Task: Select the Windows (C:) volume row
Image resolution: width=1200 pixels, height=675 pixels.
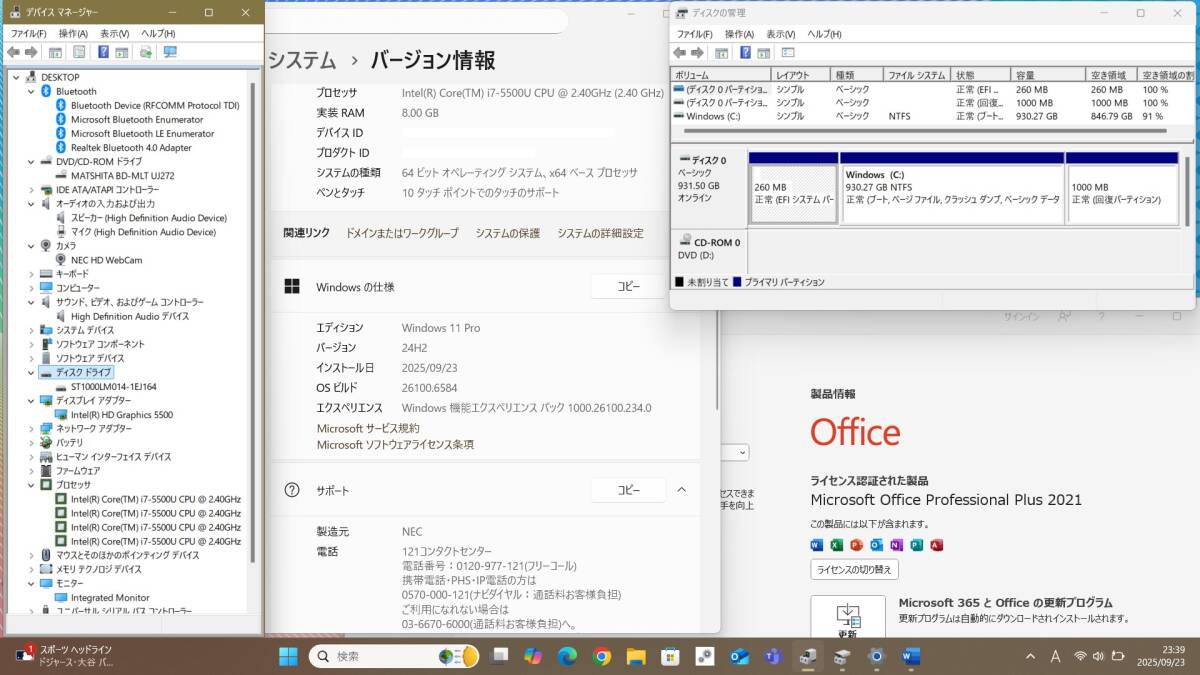Action: coord(934,116)
